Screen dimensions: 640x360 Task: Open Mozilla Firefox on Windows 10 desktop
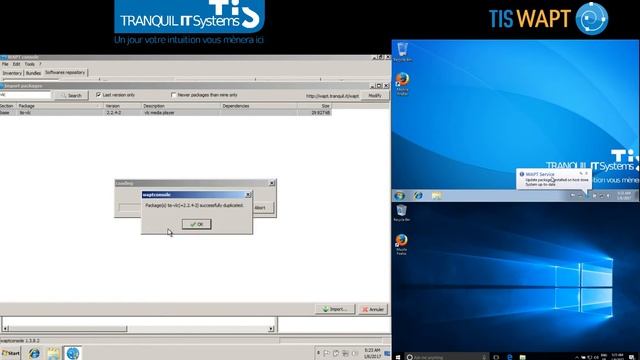tap(402, 244)
